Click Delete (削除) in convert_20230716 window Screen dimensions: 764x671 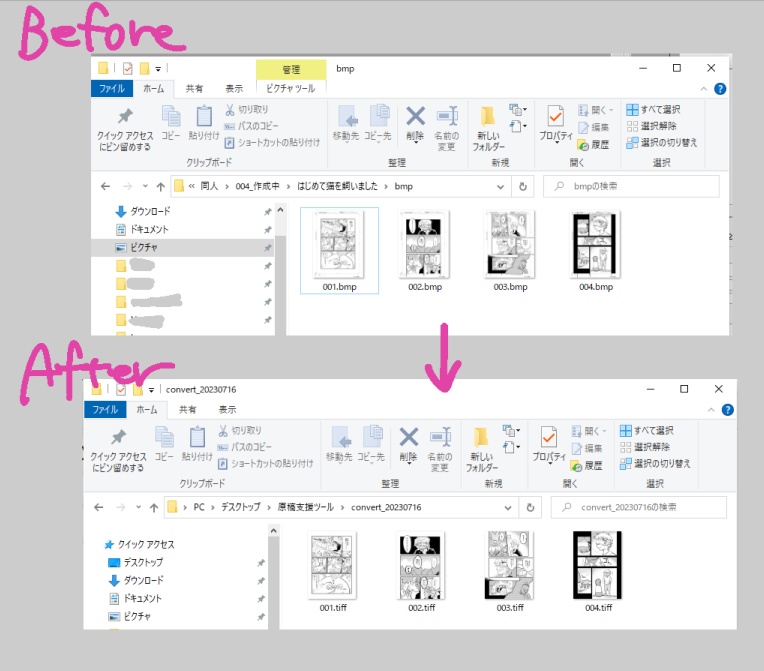[x=408, y=445]
